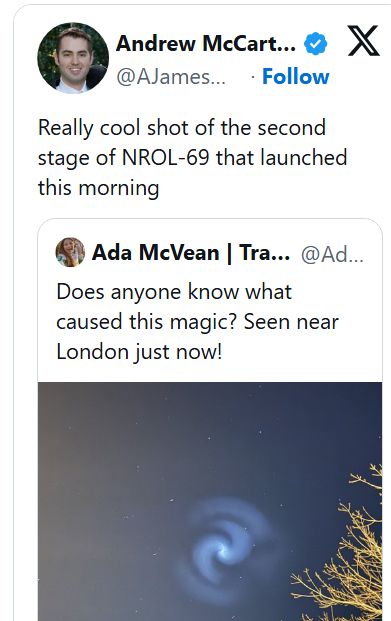The height and width of the screenshot is (621, 391).
Task: Open the night sky photo thumbnail
Action: click(210, 501)
